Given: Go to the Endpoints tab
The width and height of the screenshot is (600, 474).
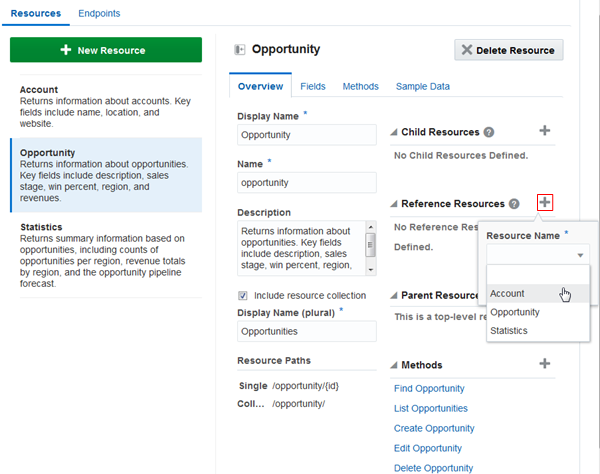Looking at the screenshot, I should (99, 14).
